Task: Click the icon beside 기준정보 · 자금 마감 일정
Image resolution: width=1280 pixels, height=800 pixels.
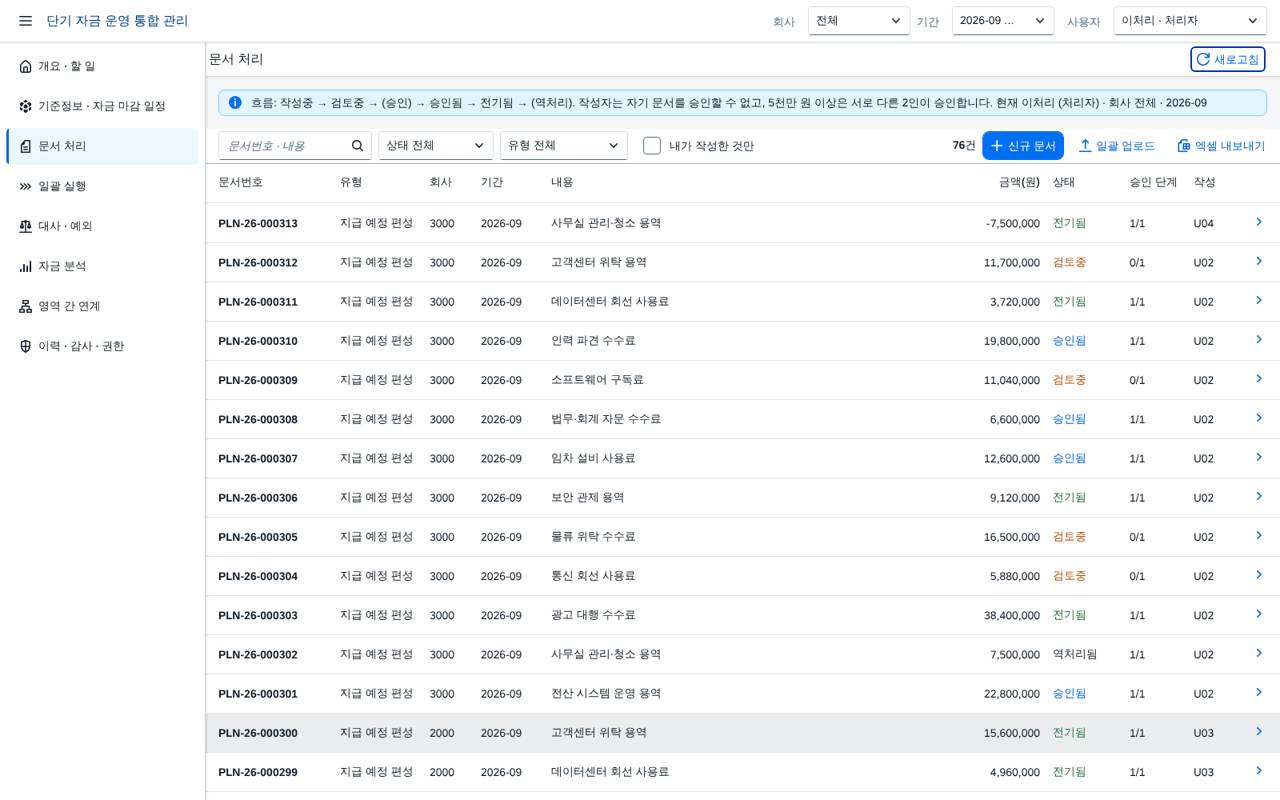Action: pyautogui.click(x=26, y=106)
